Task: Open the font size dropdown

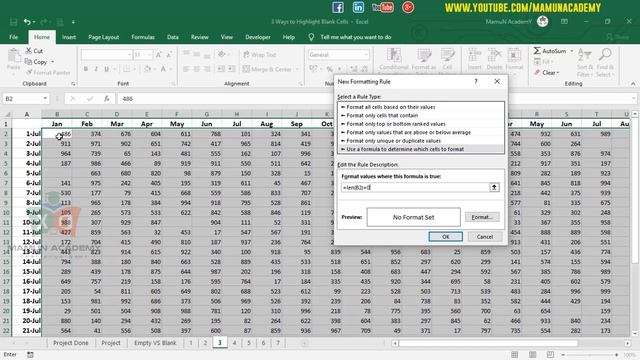Action: click(149, 55)
